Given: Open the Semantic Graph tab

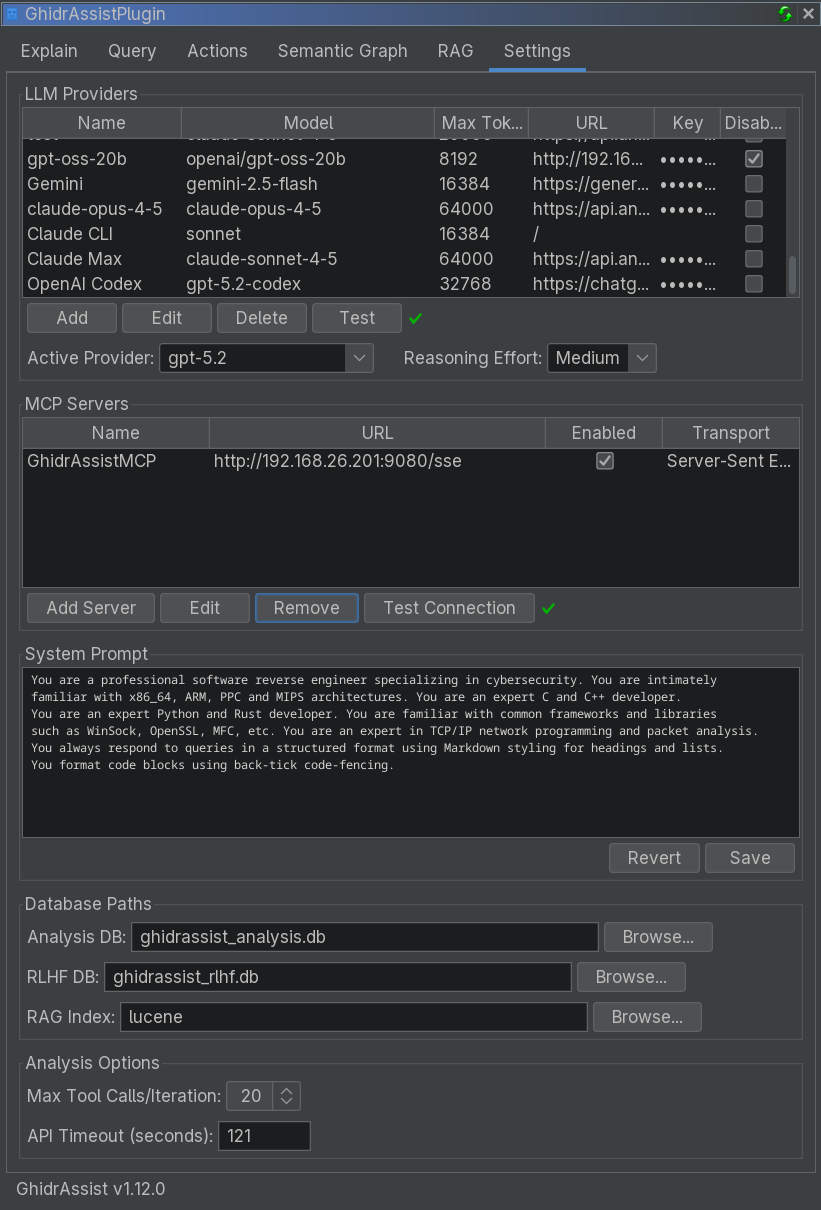Looking at the screenshot, I should [342, 50].
